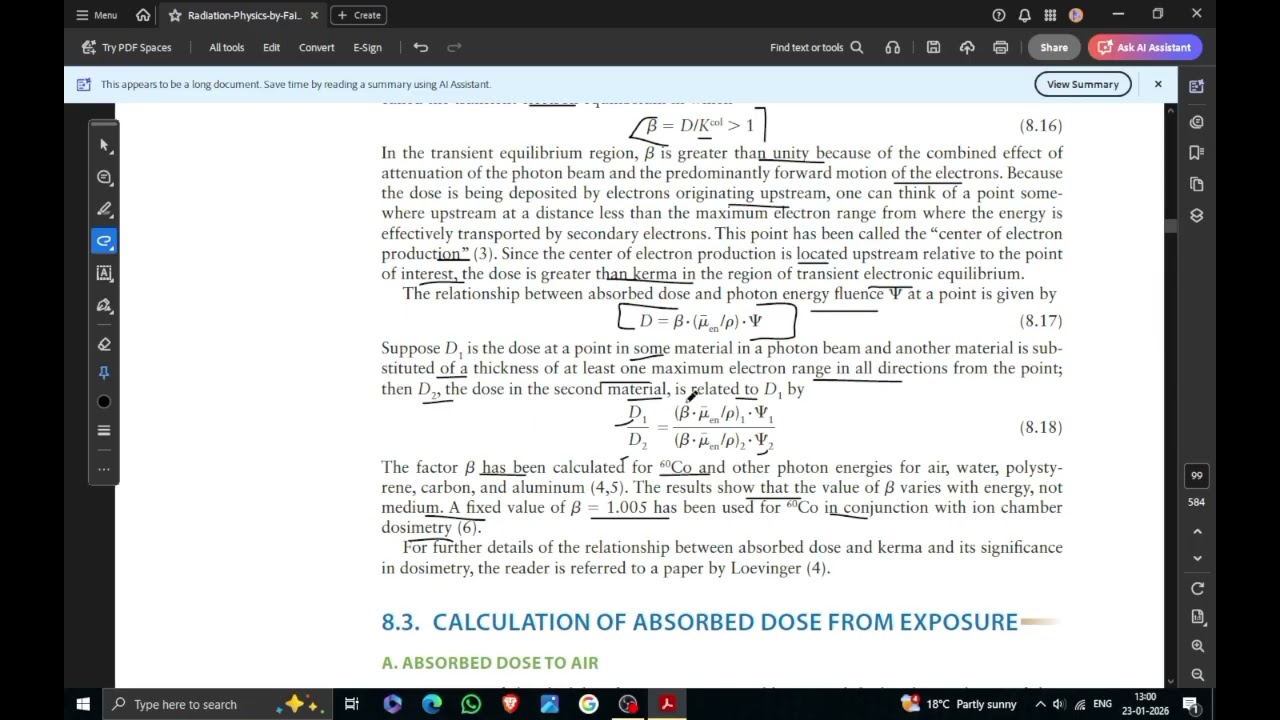Click scrollbar down arrow at bottom
Screen dimensions: 1280x720
tap(1171, 682)
